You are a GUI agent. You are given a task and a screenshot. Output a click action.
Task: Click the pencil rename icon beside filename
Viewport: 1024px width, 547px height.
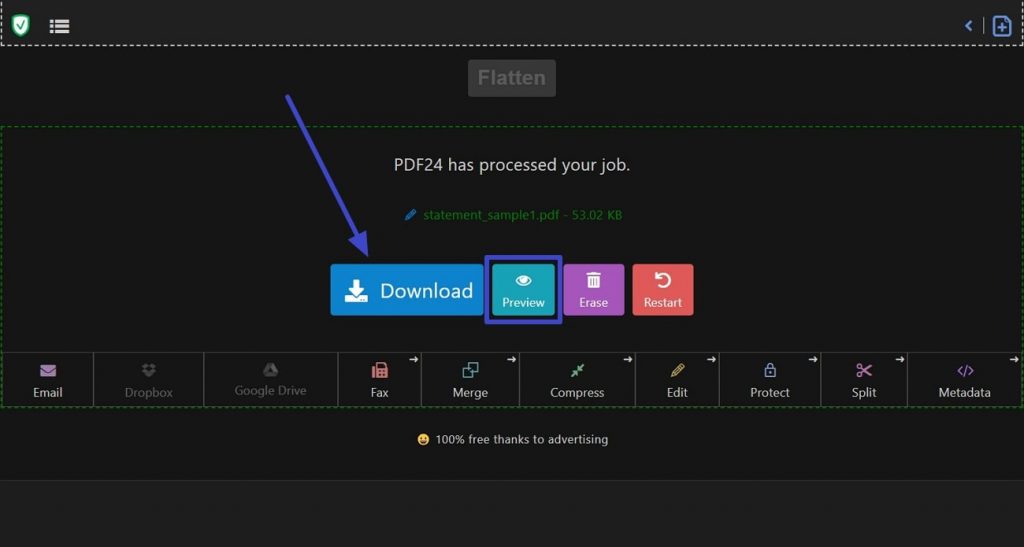[x=410, y=215]
